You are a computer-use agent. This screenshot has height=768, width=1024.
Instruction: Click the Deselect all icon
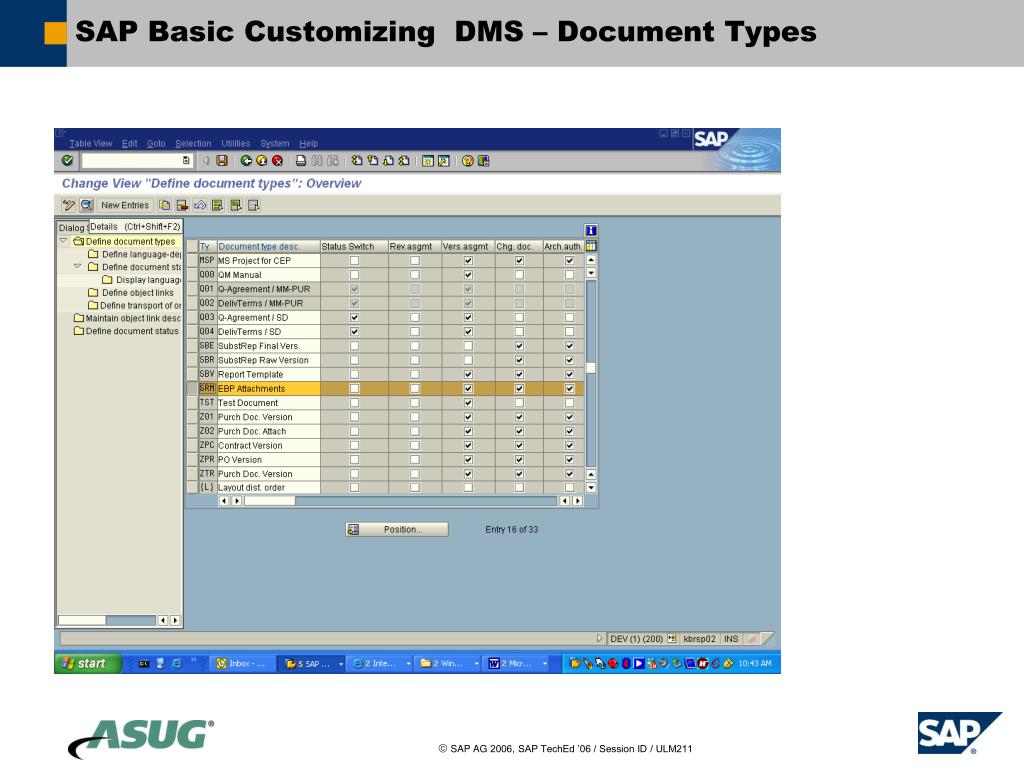point(253,205)
